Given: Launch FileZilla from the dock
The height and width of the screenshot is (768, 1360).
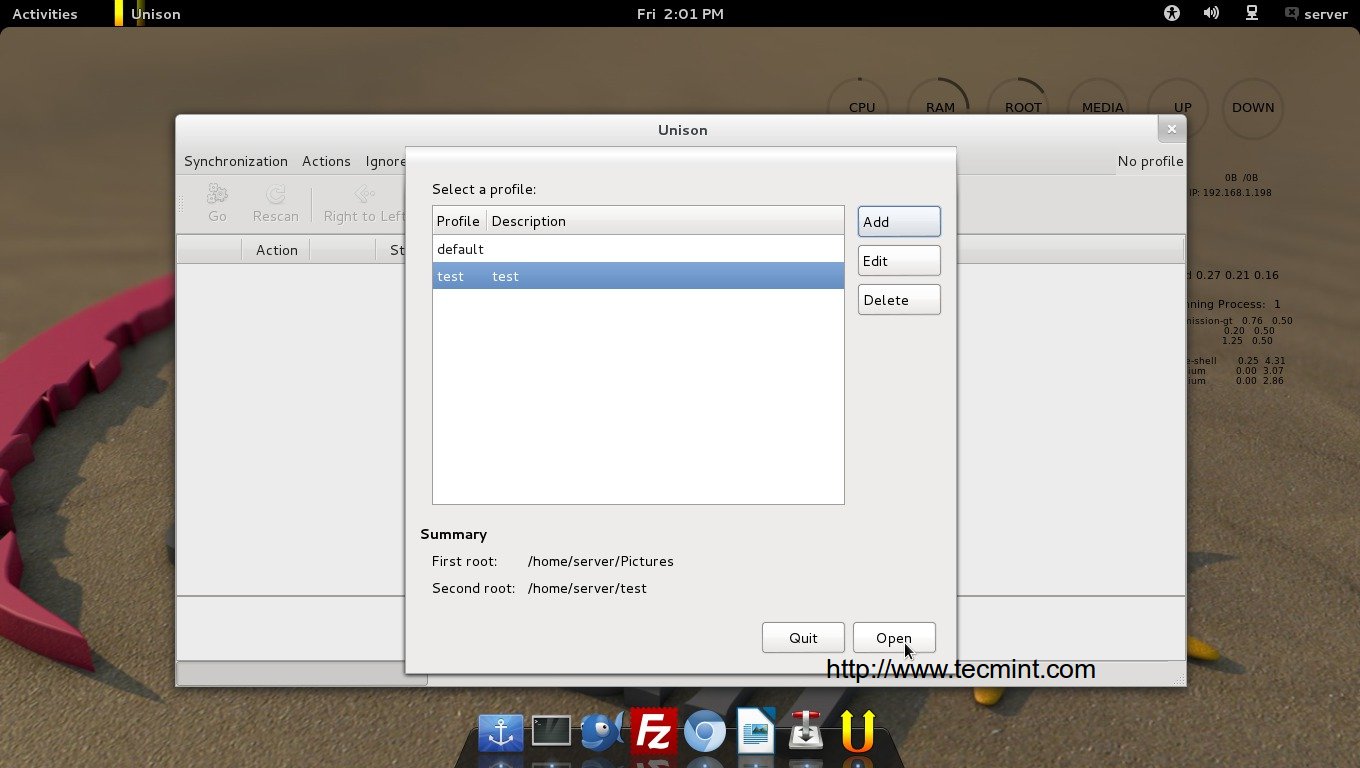Looking at the screenshot, I should tap(653, 732).
